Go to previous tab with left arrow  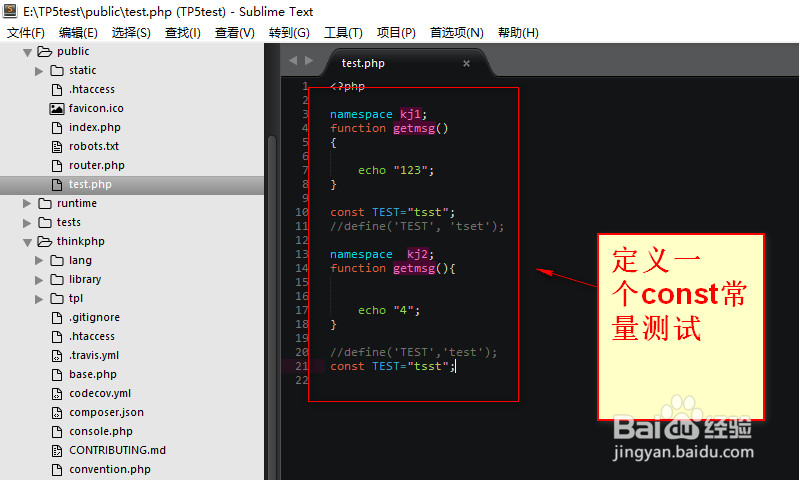tap(292, 61)
